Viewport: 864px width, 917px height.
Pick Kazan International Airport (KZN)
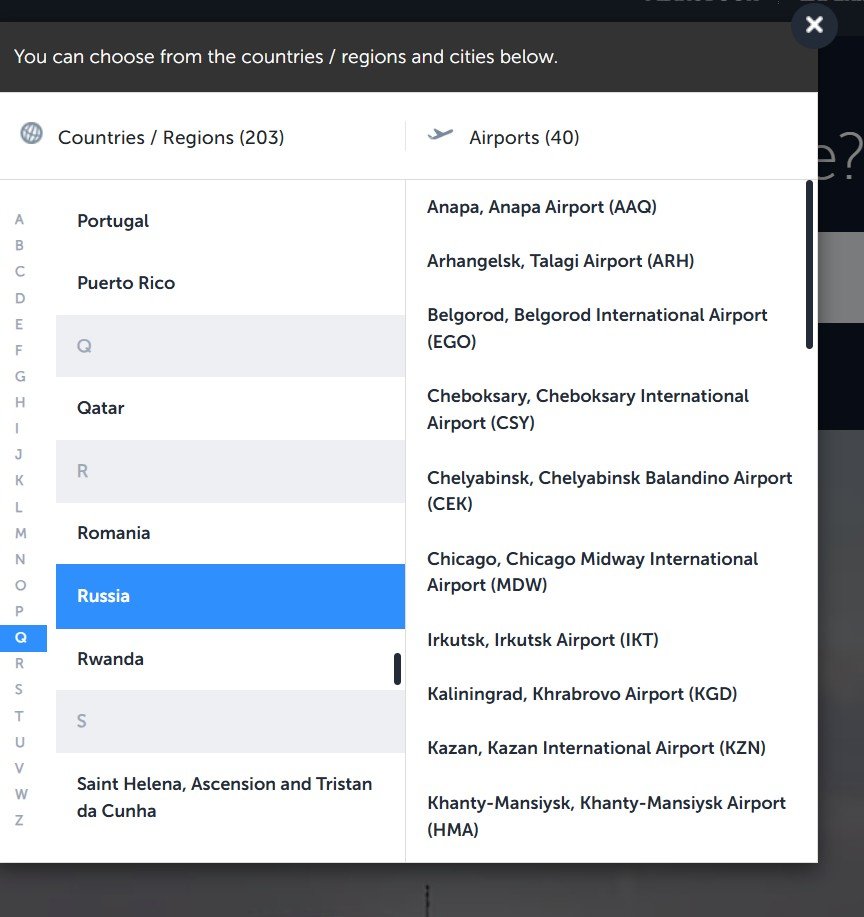point(597,748)
